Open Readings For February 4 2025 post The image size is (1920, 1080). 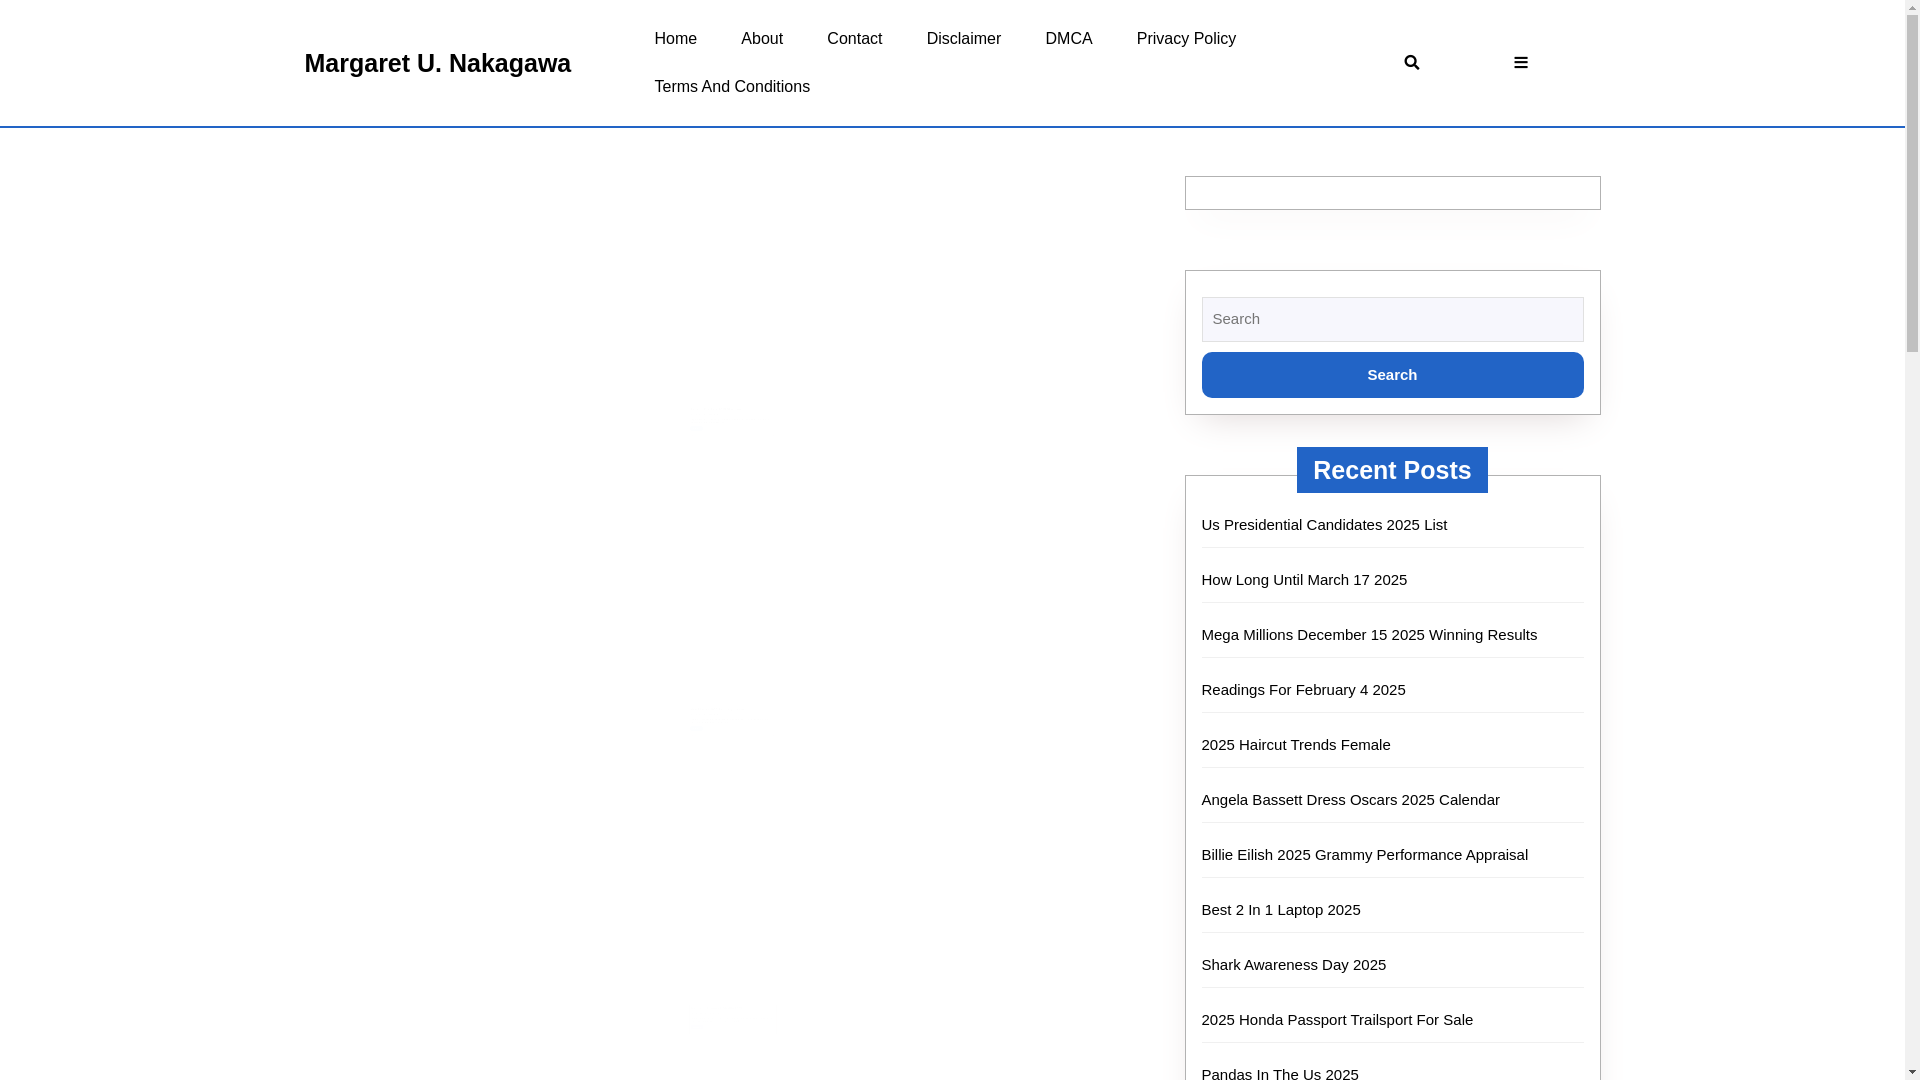click(1303, 689)
